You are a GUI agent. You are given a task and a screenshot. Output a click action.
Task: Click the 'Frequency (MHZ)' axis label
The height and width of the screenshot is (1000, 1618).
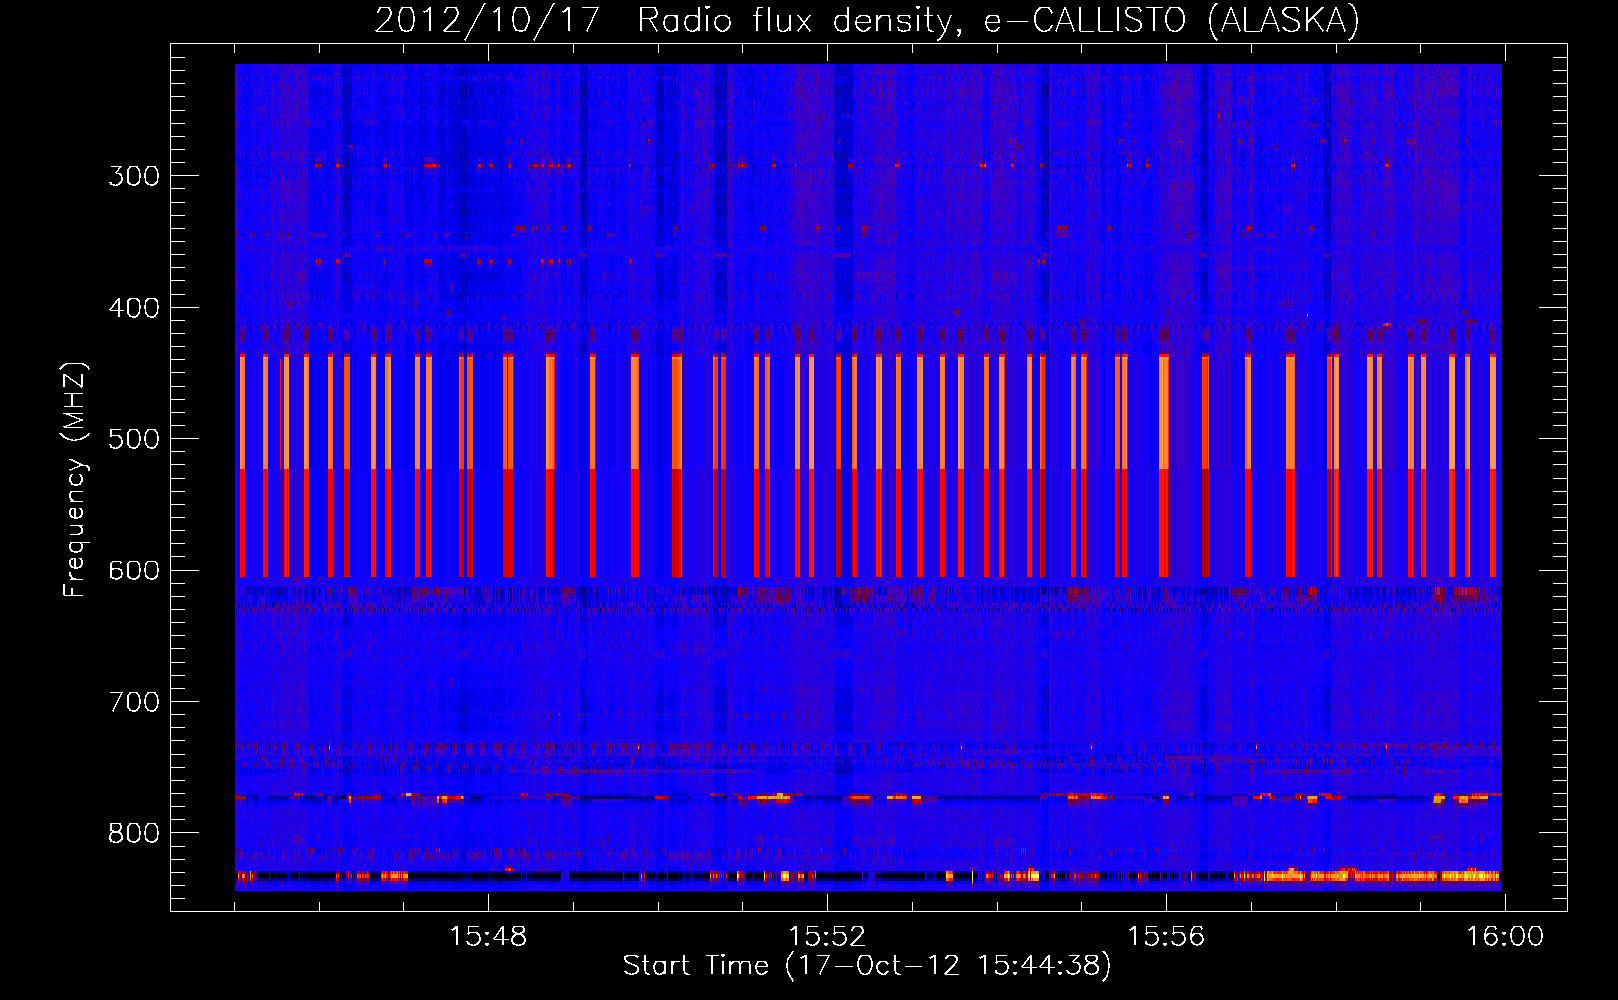tap(75, 480)
